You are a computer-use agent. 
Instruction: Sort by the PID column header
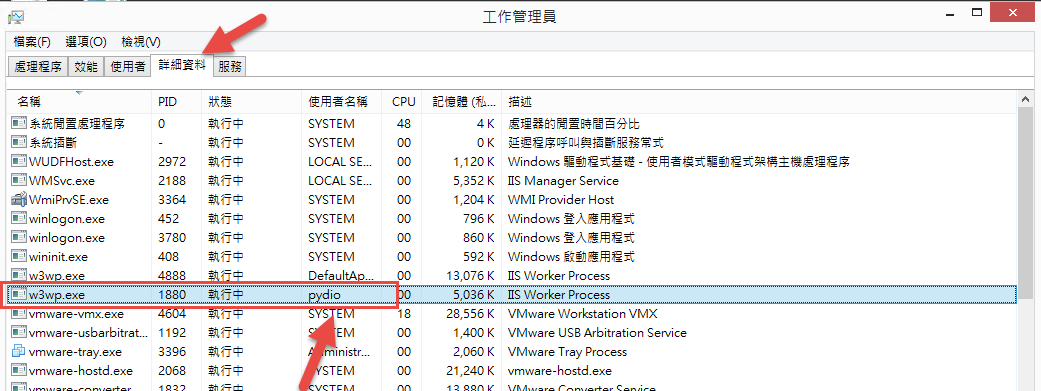(x=176, y=102)
